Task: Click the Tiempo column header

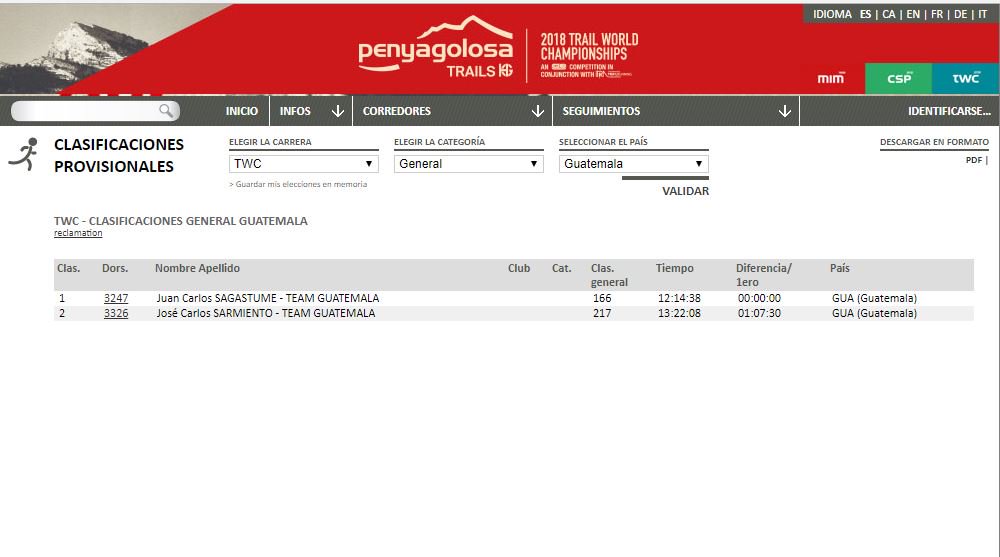Action: pos(675,269)
